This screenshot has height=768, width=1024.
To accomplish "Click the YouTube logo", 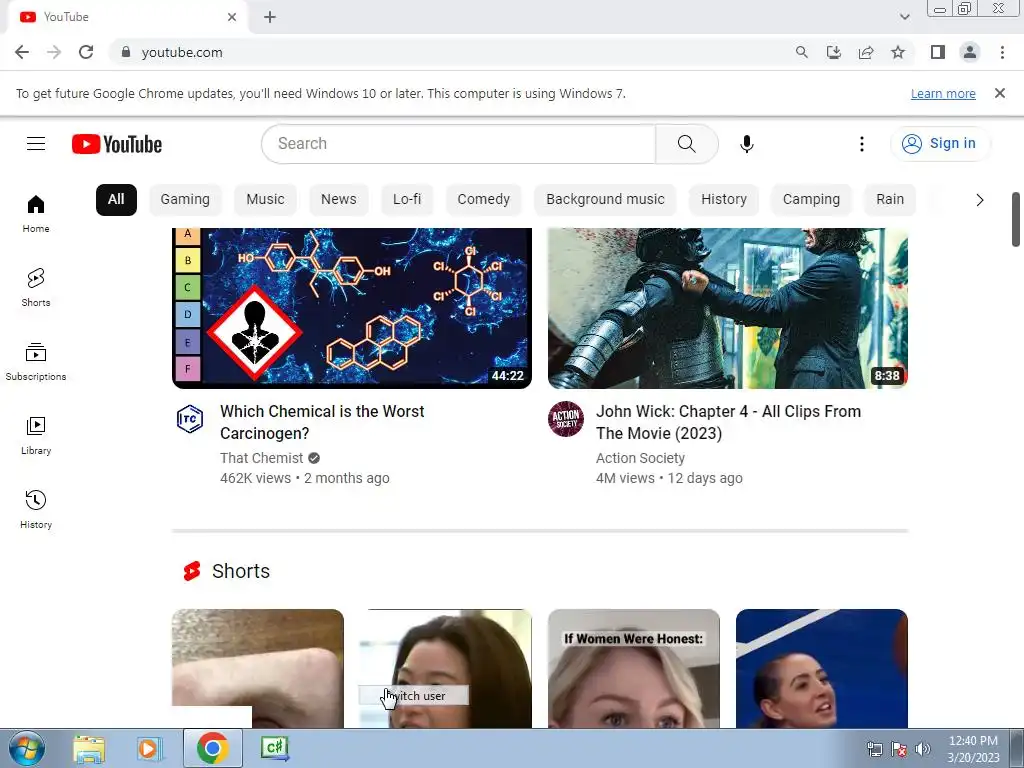I will pyautogui.click(x=117, y=144).
